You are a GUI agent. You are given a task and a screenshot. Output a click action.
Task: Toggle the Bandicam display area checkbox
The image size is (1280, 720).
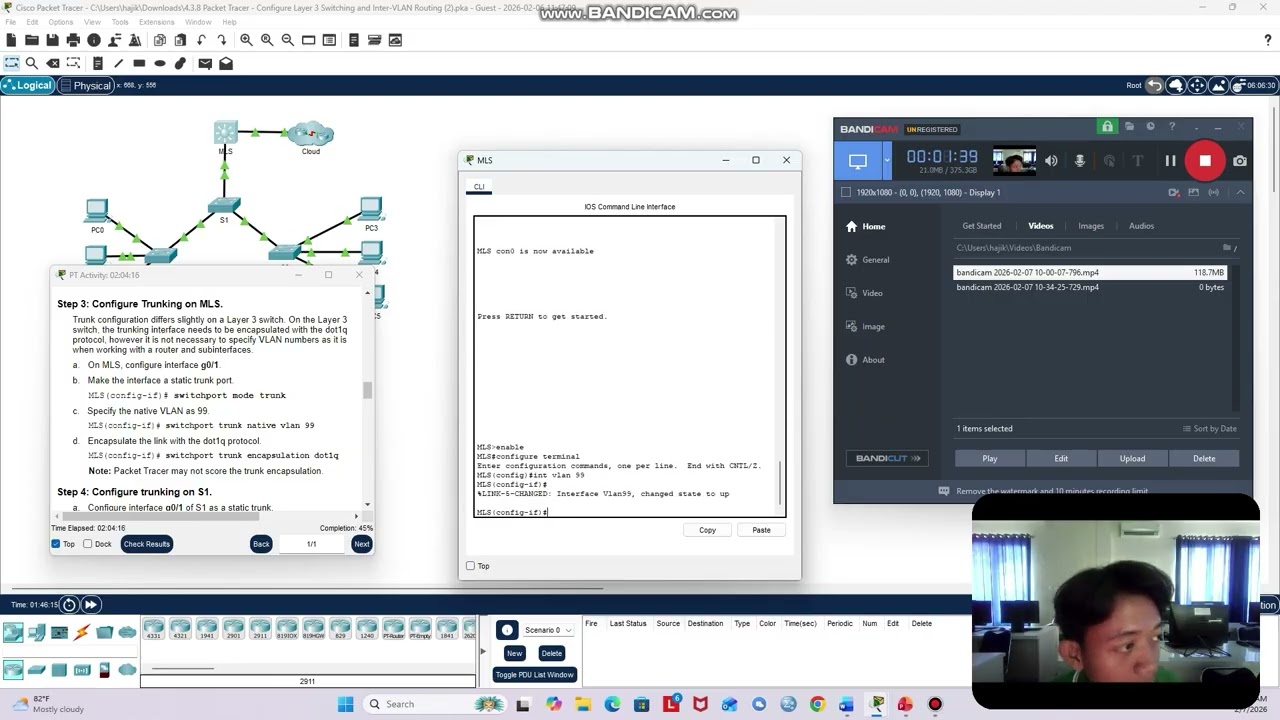point(846,192)
